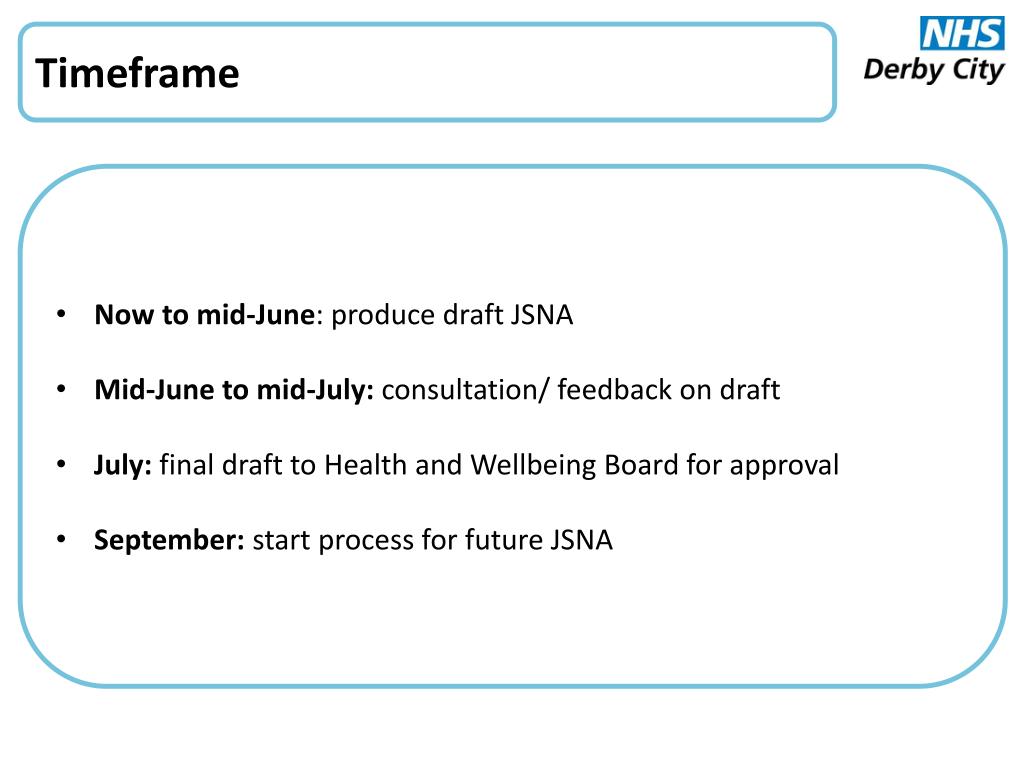Click the blue border of content box
This screenshot has height=768, width=1024.
pyautogui.click(x=513, y=167)
